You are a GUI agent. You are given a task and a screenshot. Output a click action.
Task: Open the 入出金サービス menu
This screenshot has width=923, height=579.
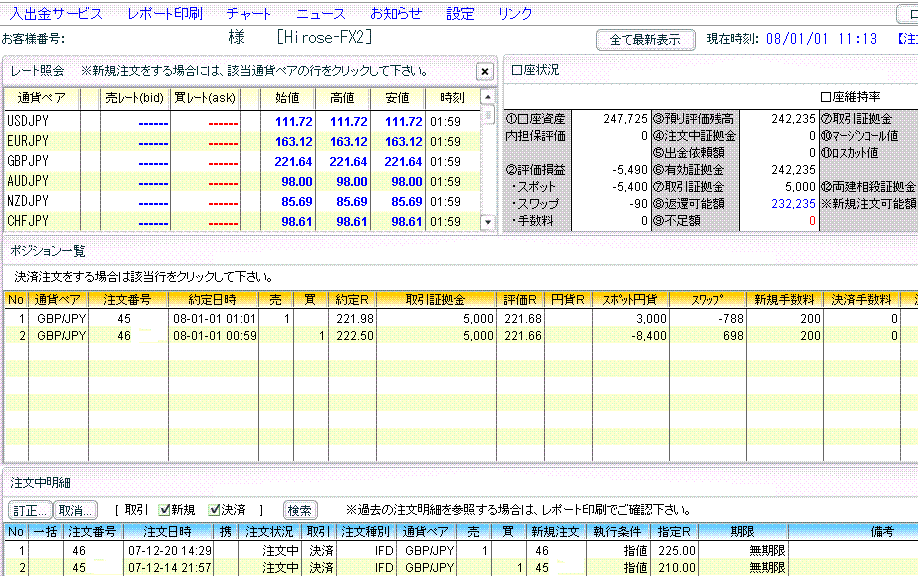[x=56, y=14]
